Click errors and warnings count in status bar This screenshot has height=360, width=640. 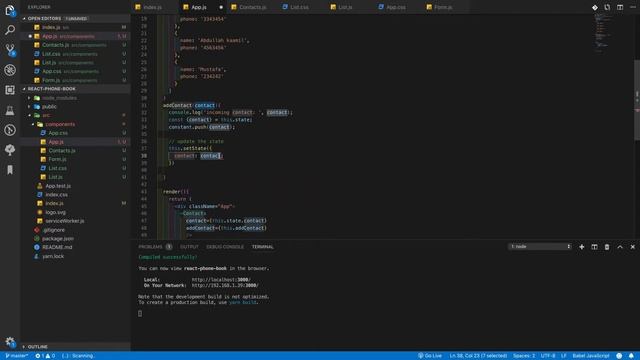click(45, 356)
